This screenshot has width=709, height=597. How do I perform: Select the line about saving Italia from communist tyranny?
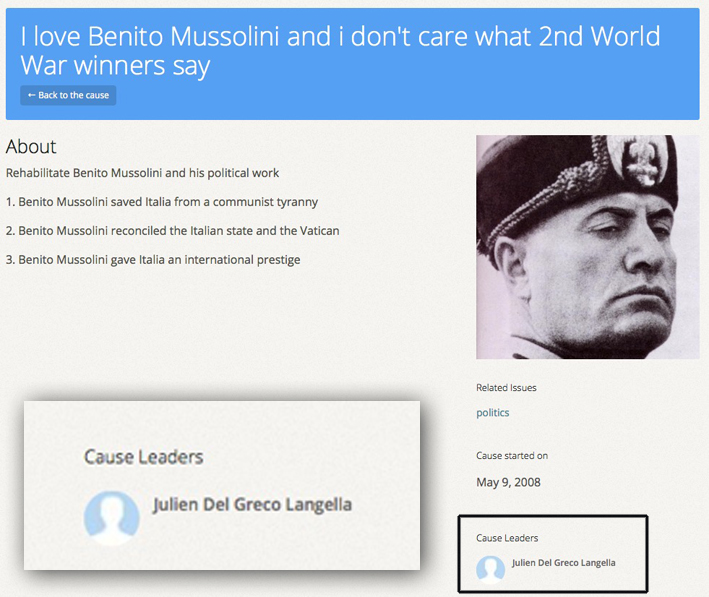[162, 202]
